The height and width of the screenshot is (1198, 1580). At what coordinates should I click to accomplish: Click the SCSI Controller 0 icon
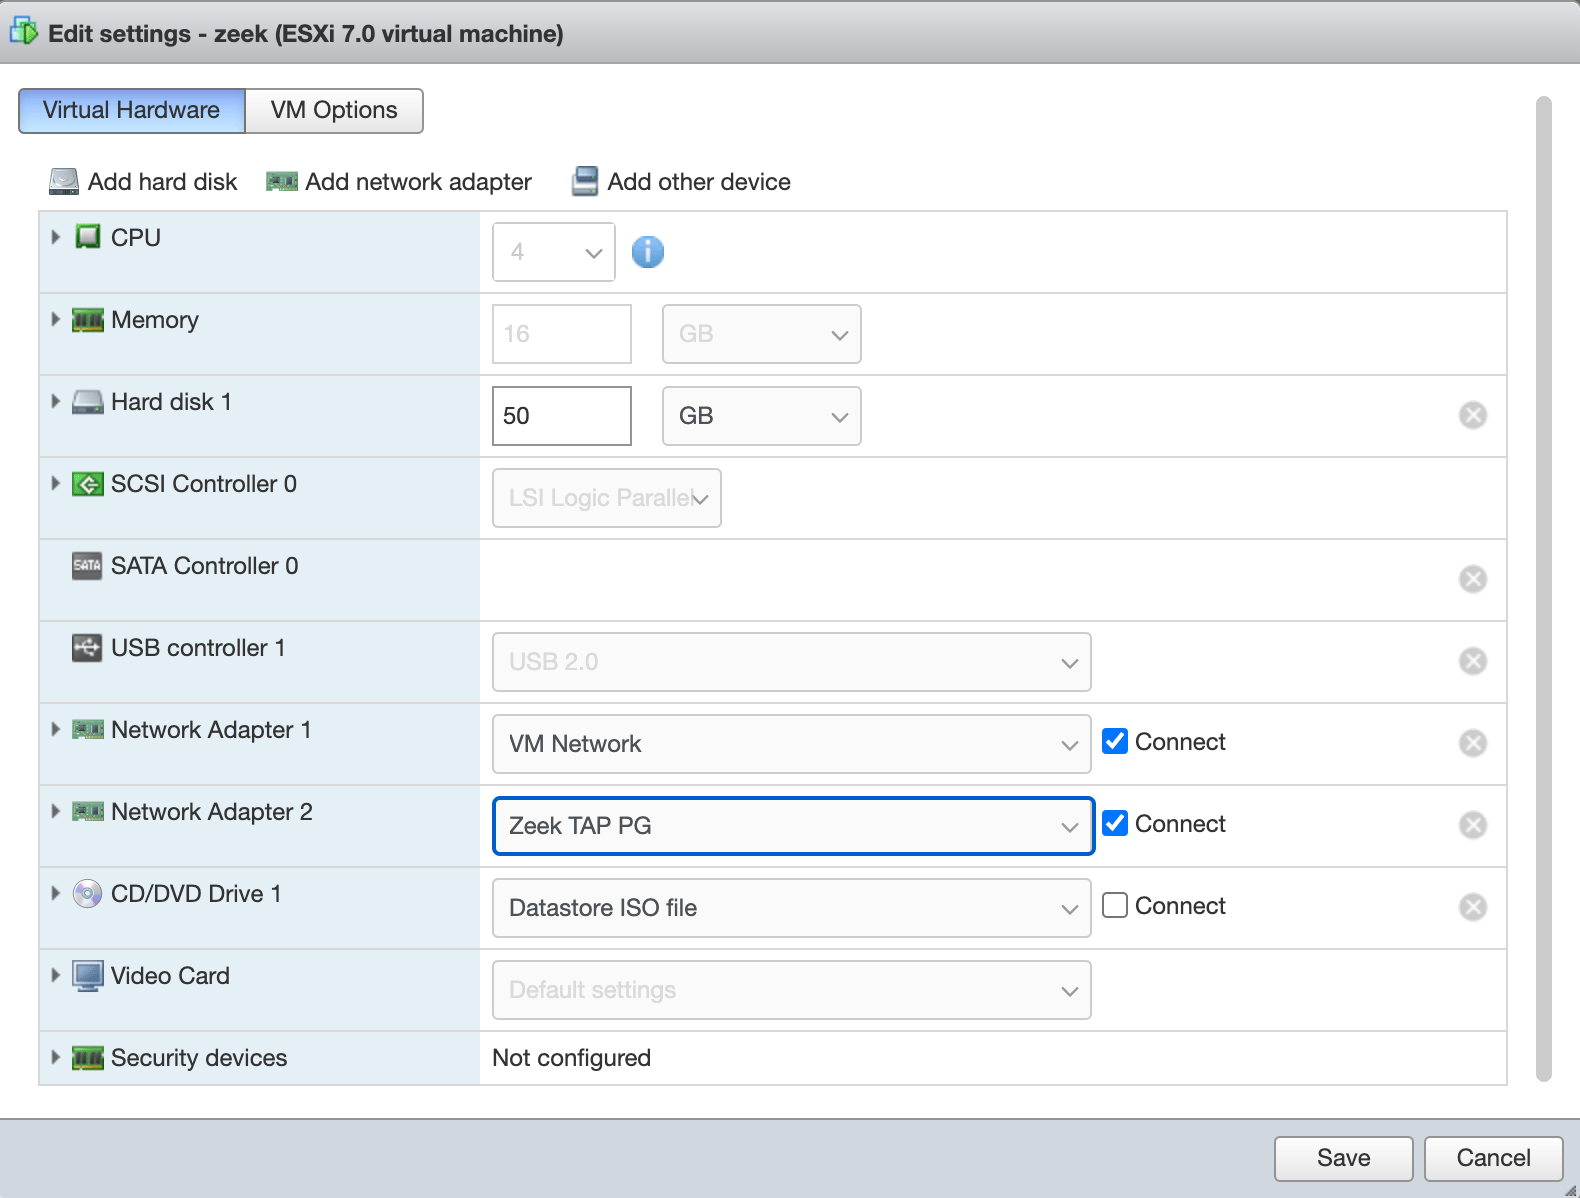click(x=88, y=484)
